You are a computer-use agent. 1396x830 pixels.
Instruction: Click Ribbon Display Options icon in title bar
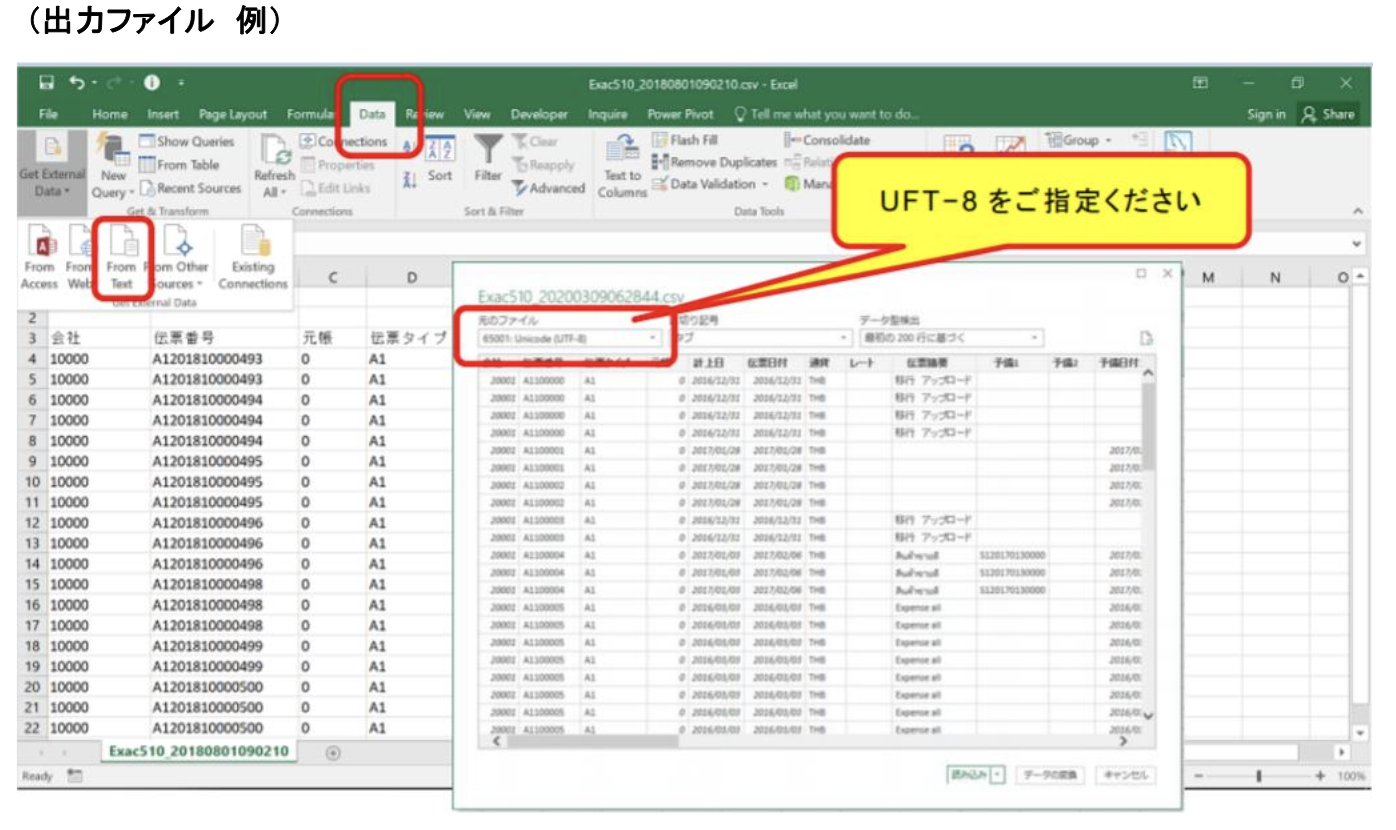pyautogui.click(x=1201, y=83)
